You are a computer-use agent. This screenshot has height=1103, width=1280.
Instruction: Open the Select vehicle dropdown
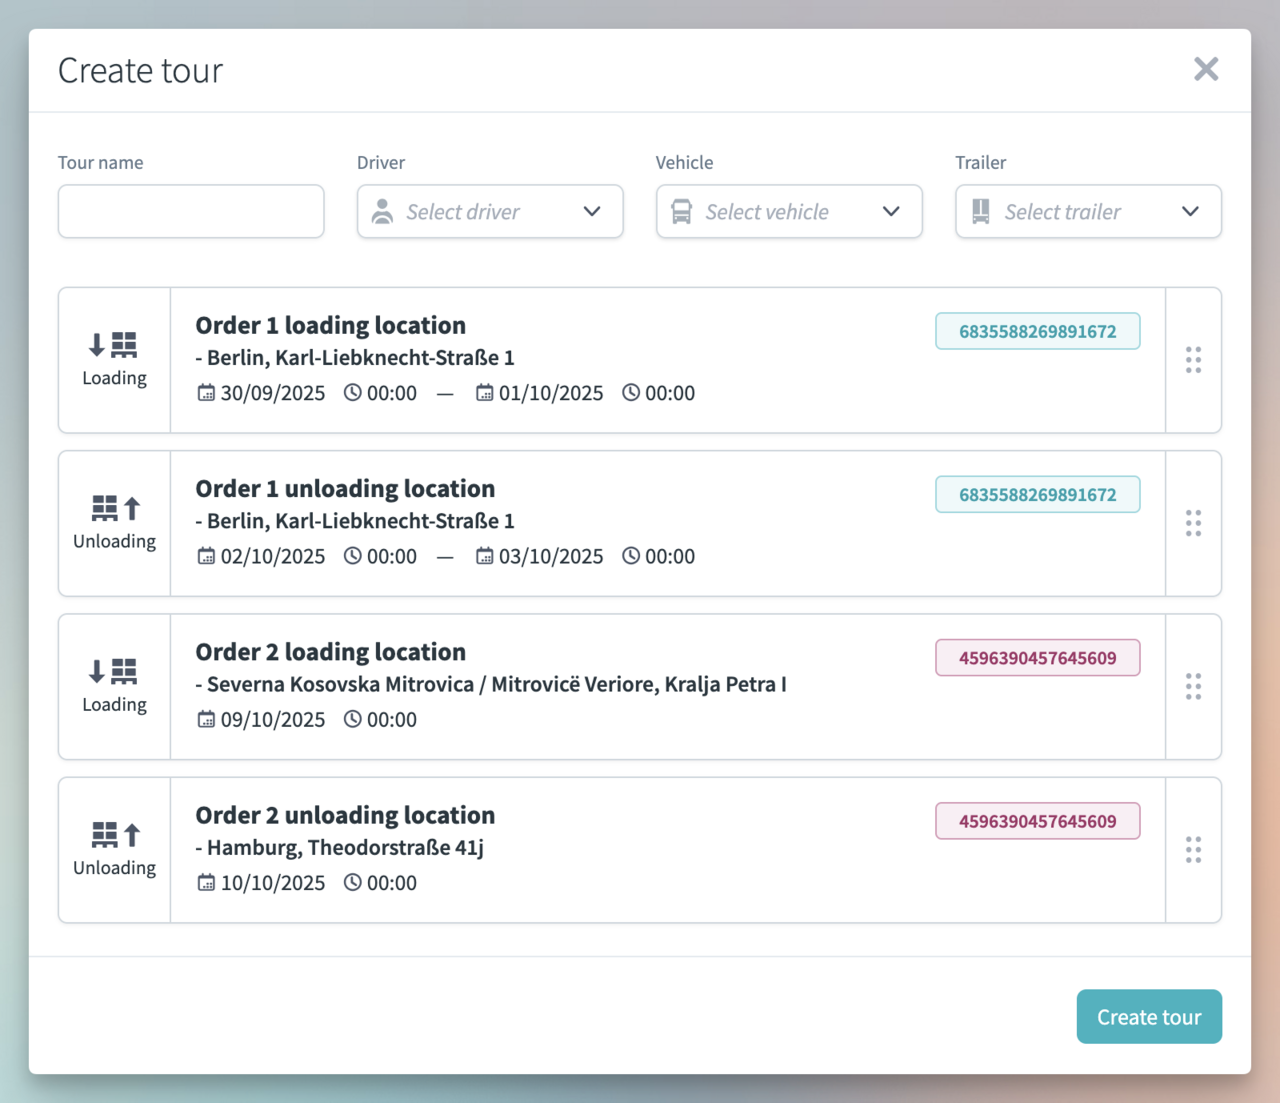coord(789,211)
